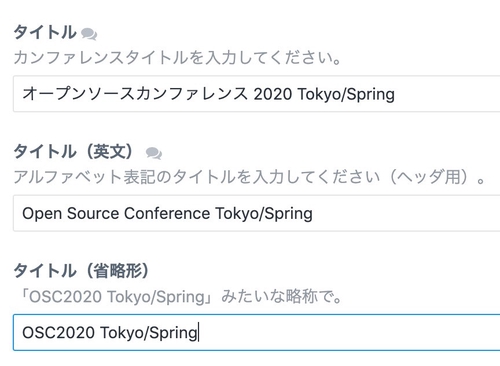Viewport: 500px width, 366px height.
Task: Focus the タイトル conference title input field
Action: (257, 94)
